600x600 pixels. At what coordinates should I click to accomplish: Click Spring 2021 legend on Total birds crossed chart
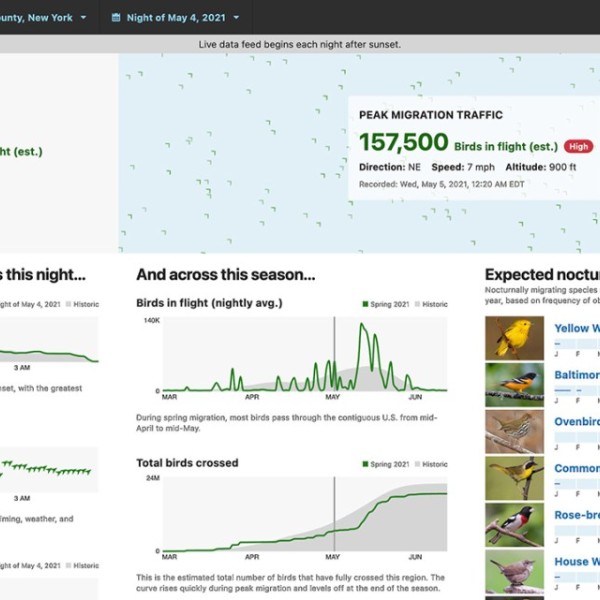tap(384, 464)
